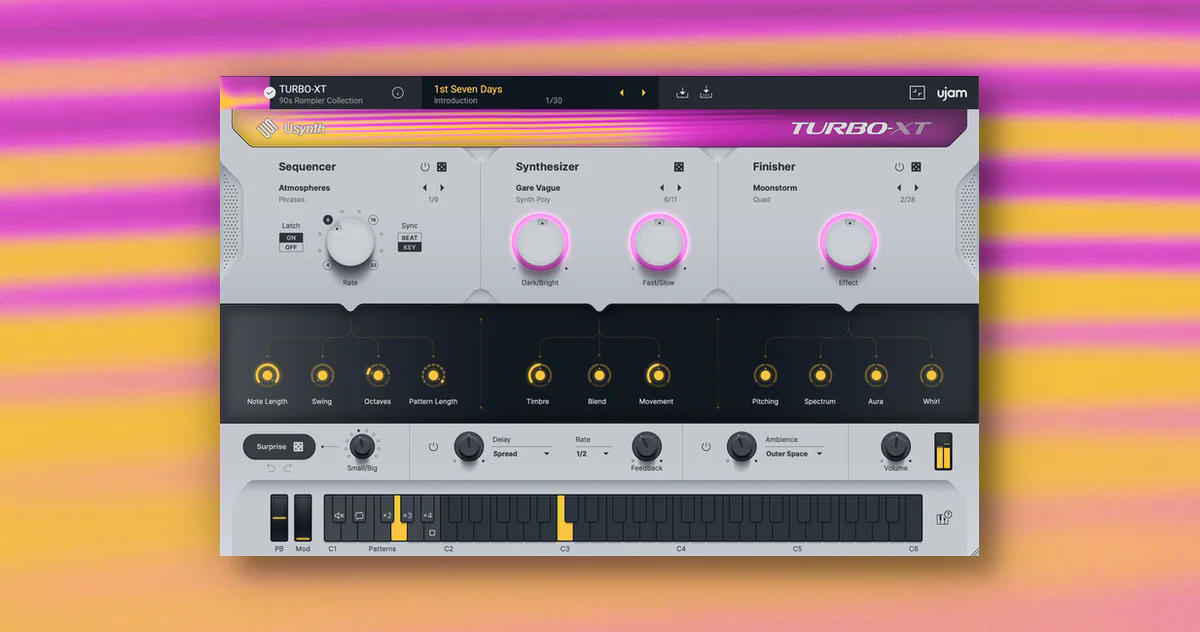
Task: Click the mute key icon on the keyboard
Action: coord(339,516)
